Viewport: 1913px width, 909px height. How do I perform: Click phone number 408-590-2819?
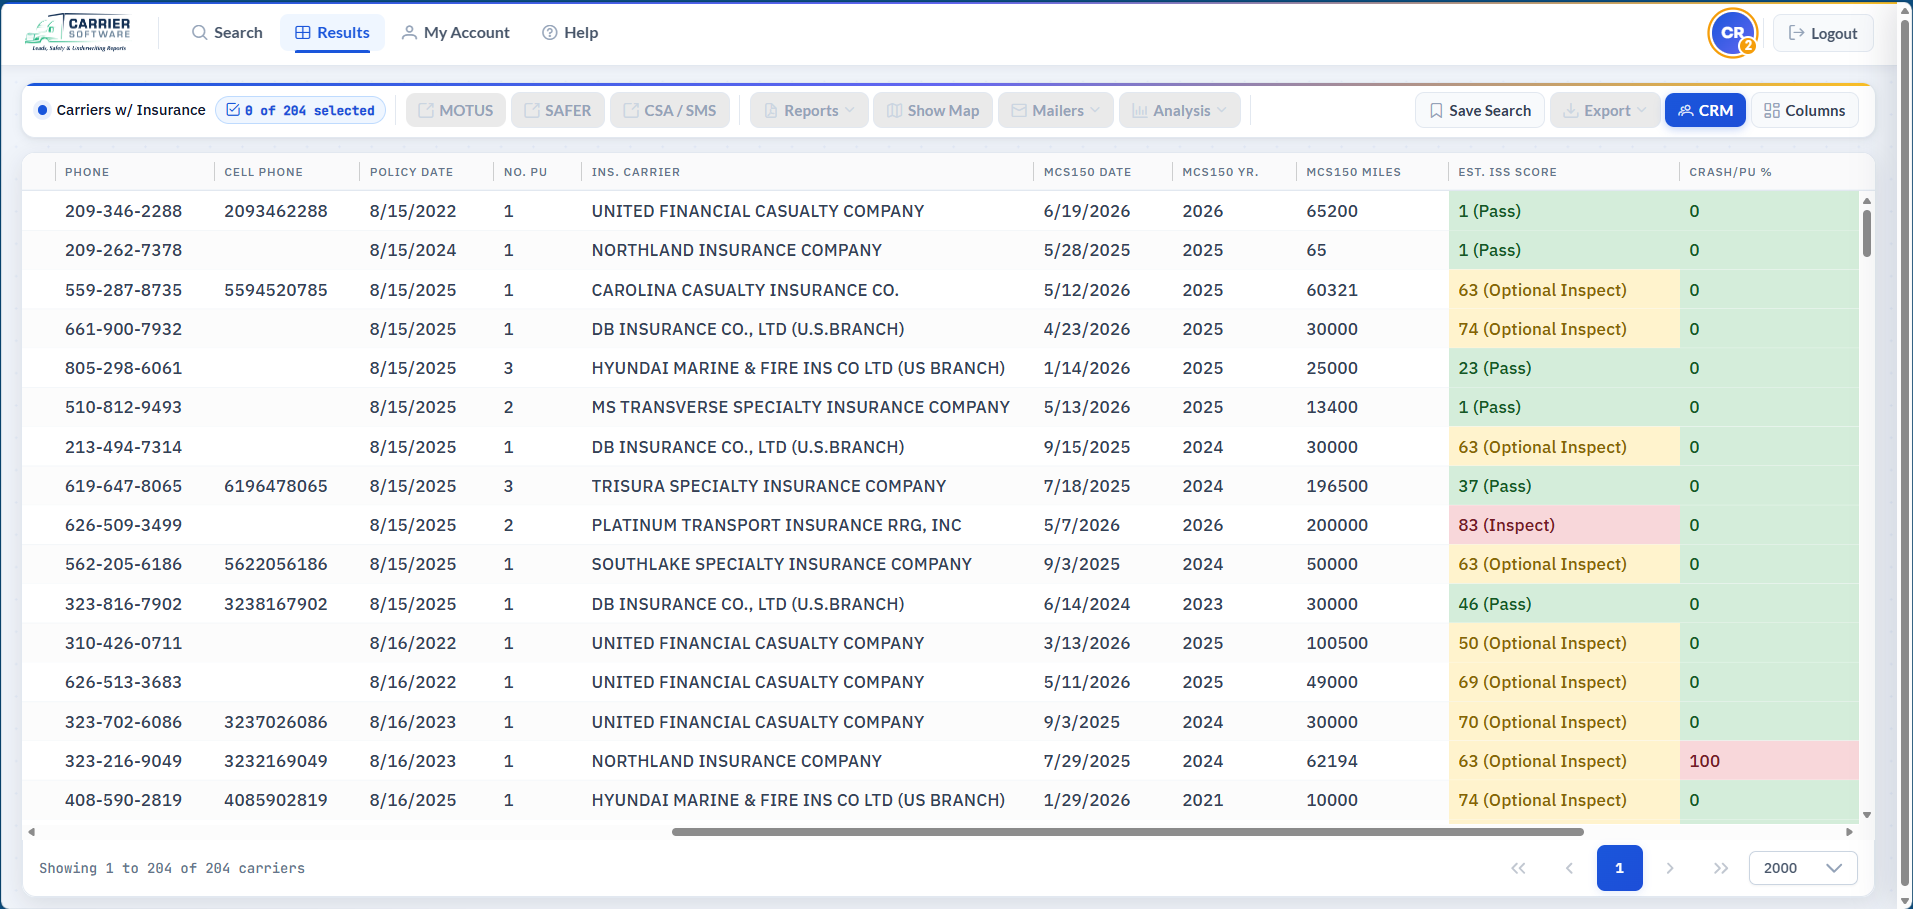(x=124, y=800)
